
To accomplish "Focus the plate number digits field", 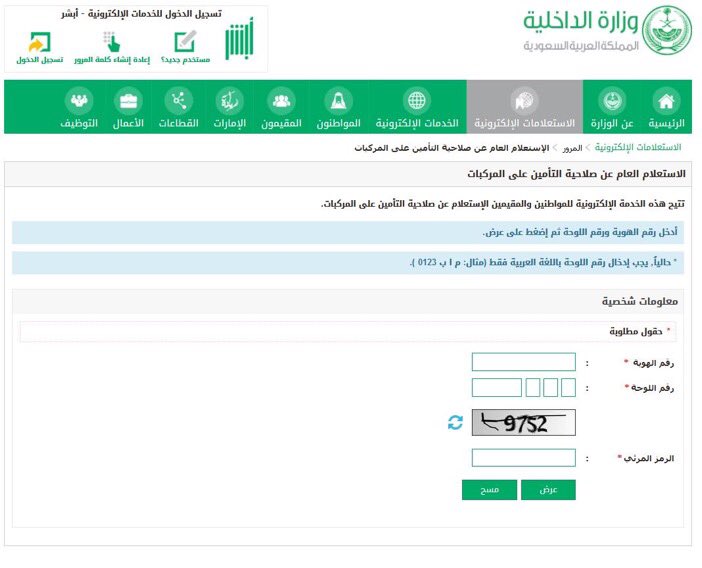I will [x=497, y=388].
